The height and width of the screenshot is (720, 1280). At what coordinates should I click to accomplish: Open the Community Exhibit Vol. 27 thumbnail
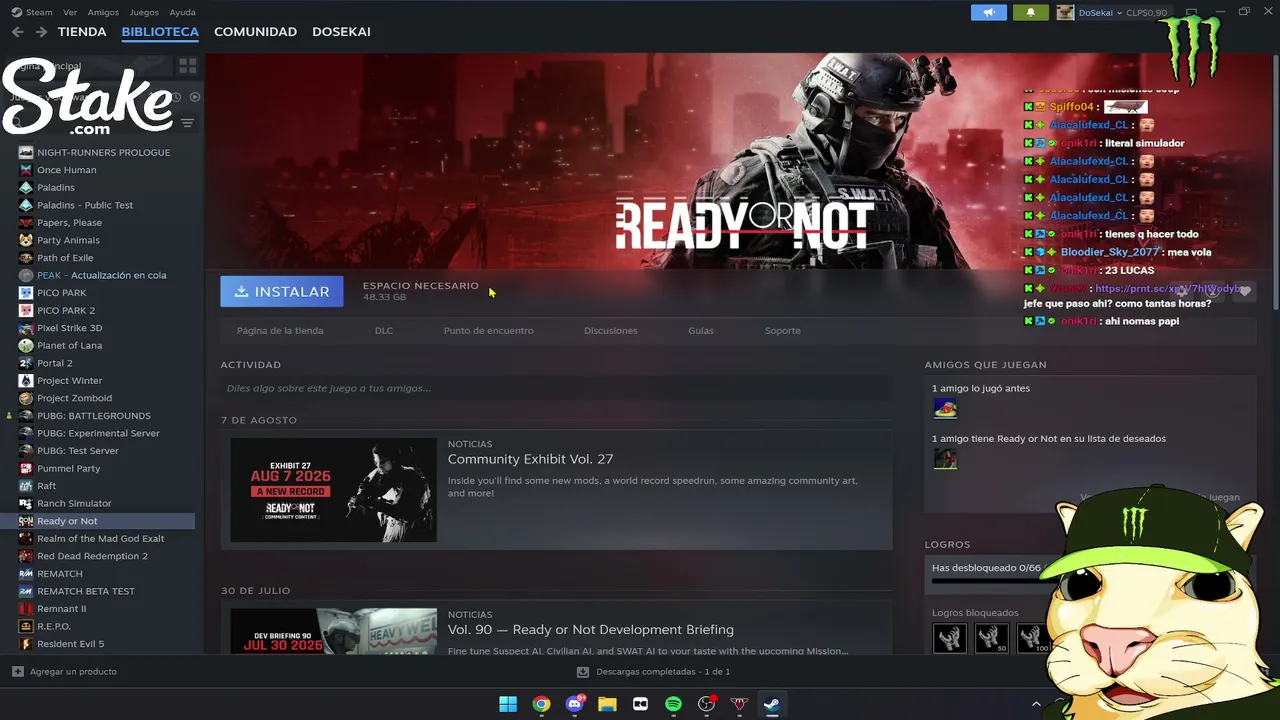(333, 490)
